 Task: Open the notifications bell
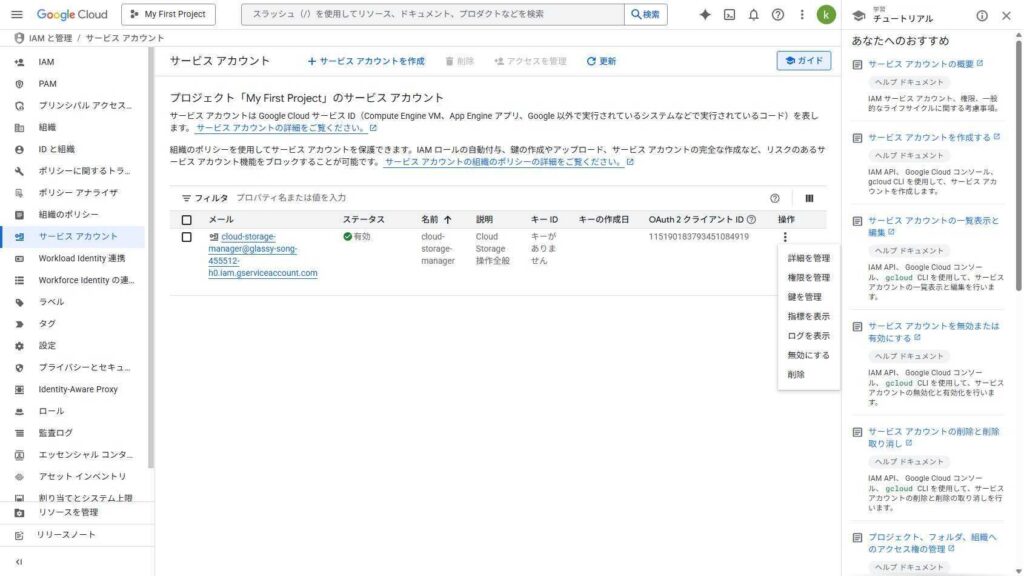[x=754, y=14]
